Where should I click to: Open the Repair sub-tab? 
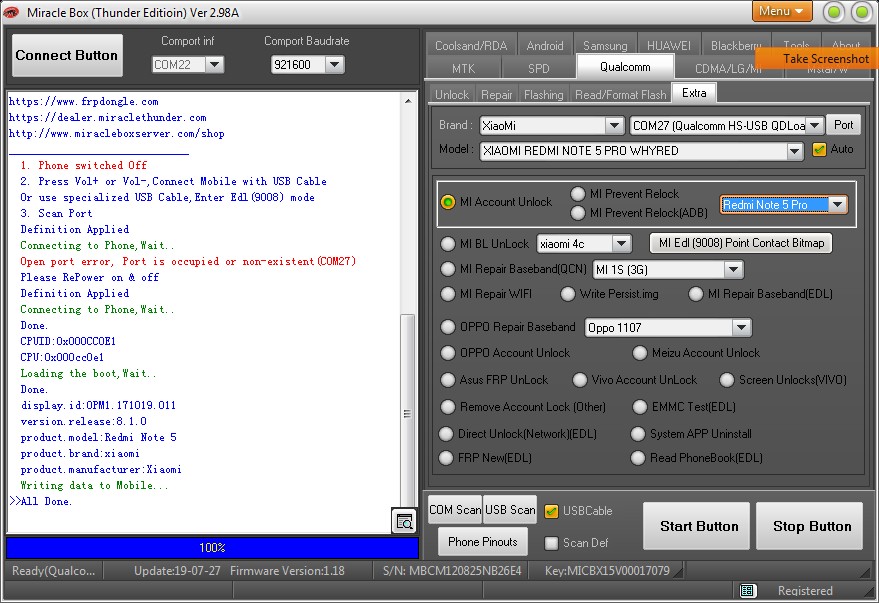click(497, 95)
